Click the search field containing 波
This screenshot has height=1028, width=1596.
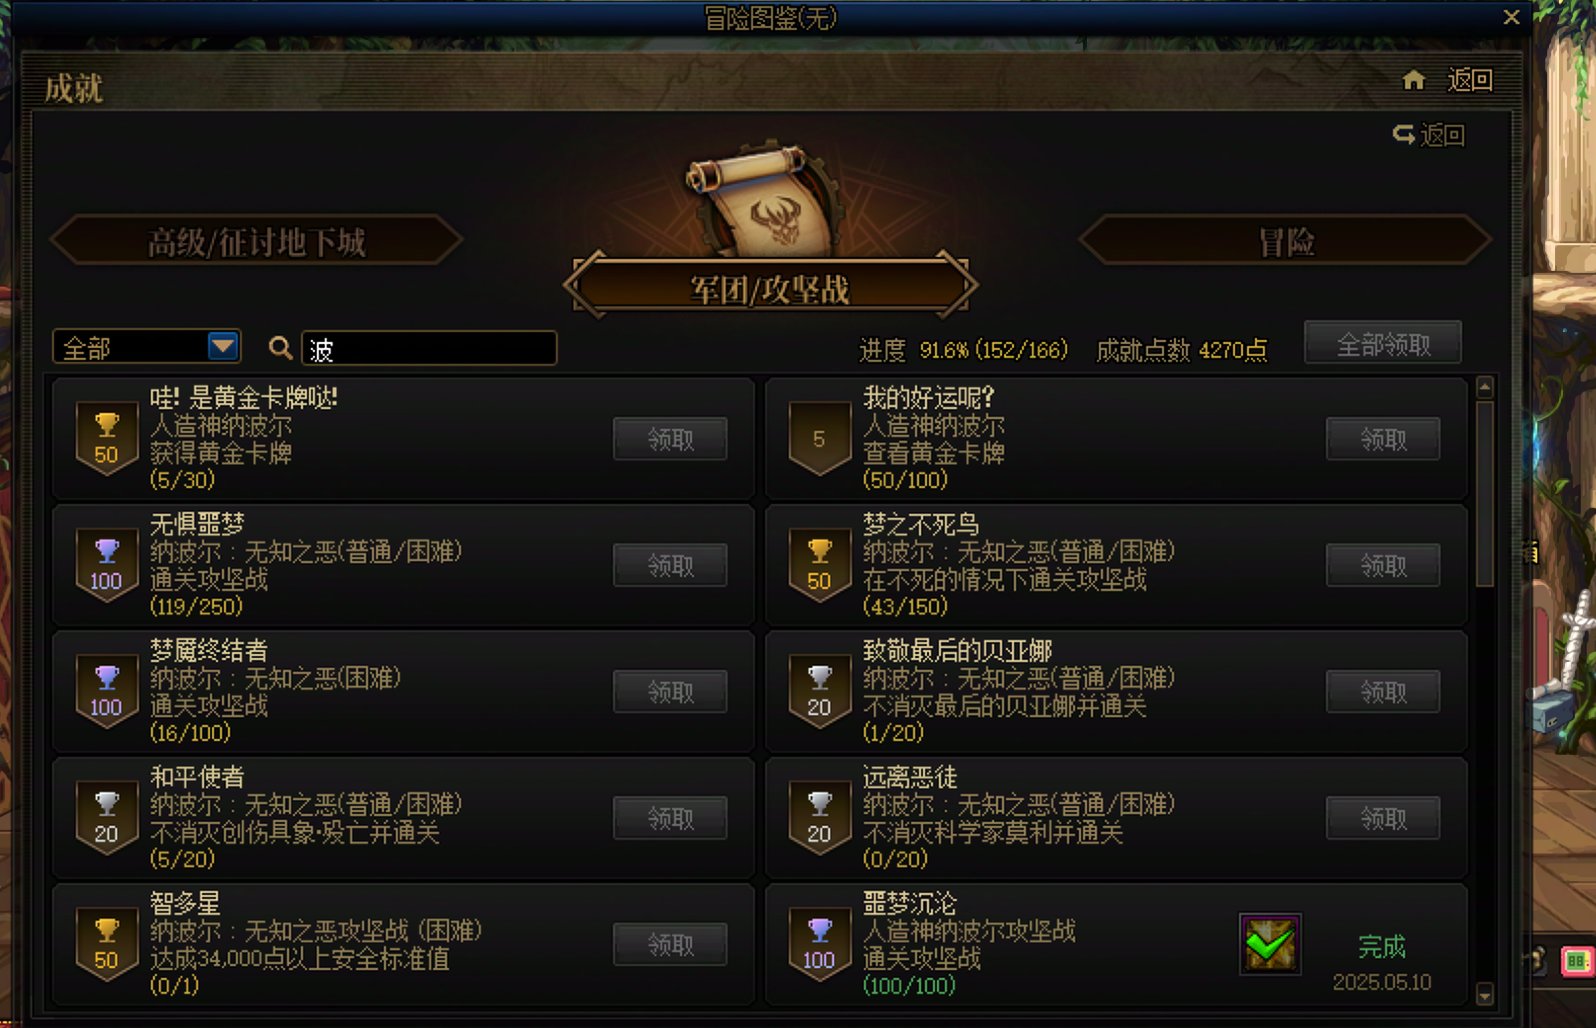click(429, 348)
